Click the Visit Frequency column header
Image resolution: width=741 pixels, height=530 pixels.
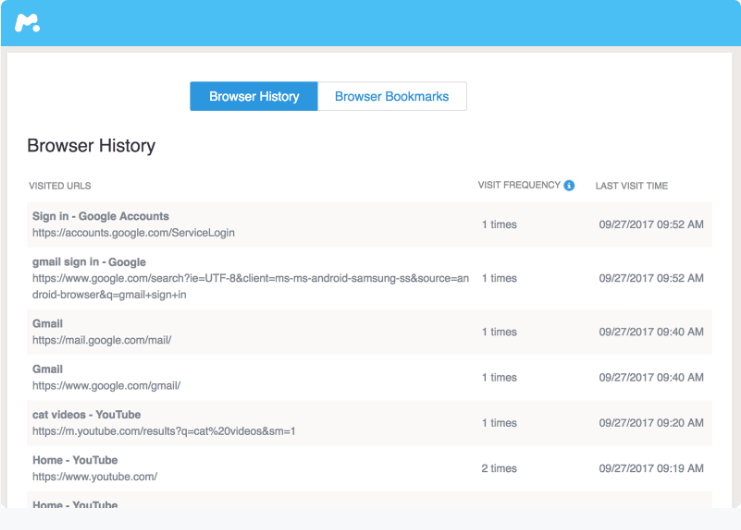[x=518, y=185]
